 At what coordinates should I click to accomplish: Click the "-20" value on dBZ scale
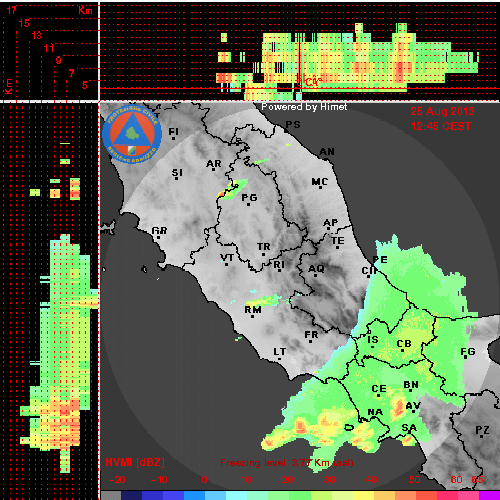pyautogui.click(x=117, y=480)
